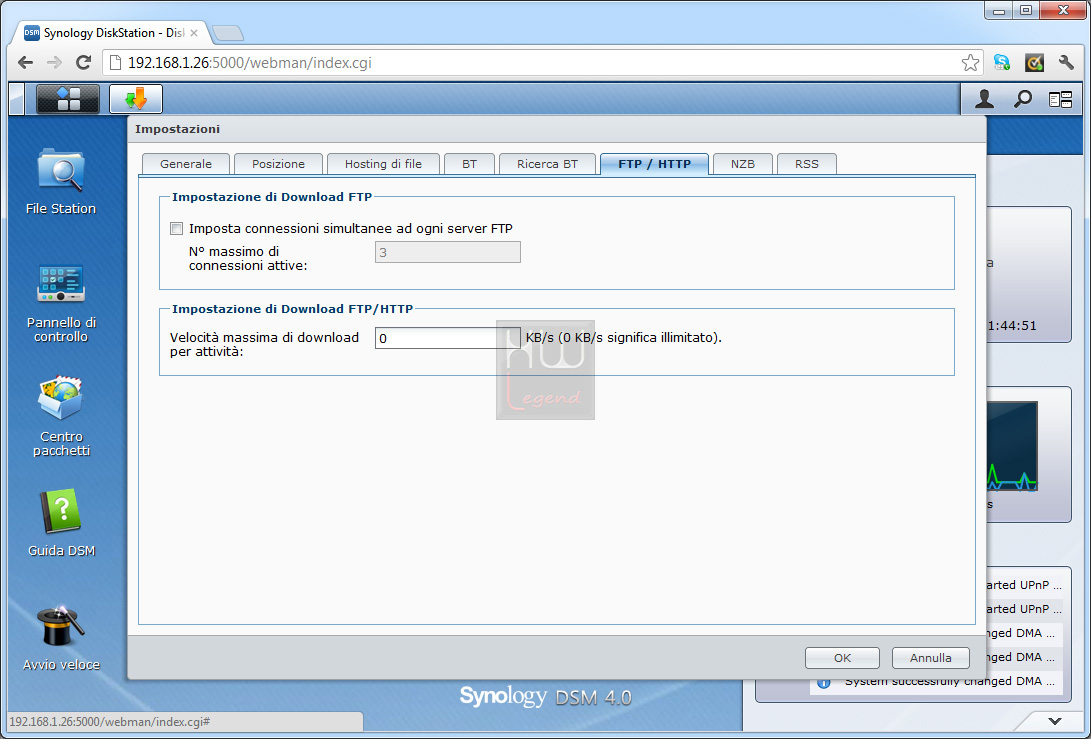Open the BT tab
This screenshot has width=1091, height=739.
[x=470, y=164]
